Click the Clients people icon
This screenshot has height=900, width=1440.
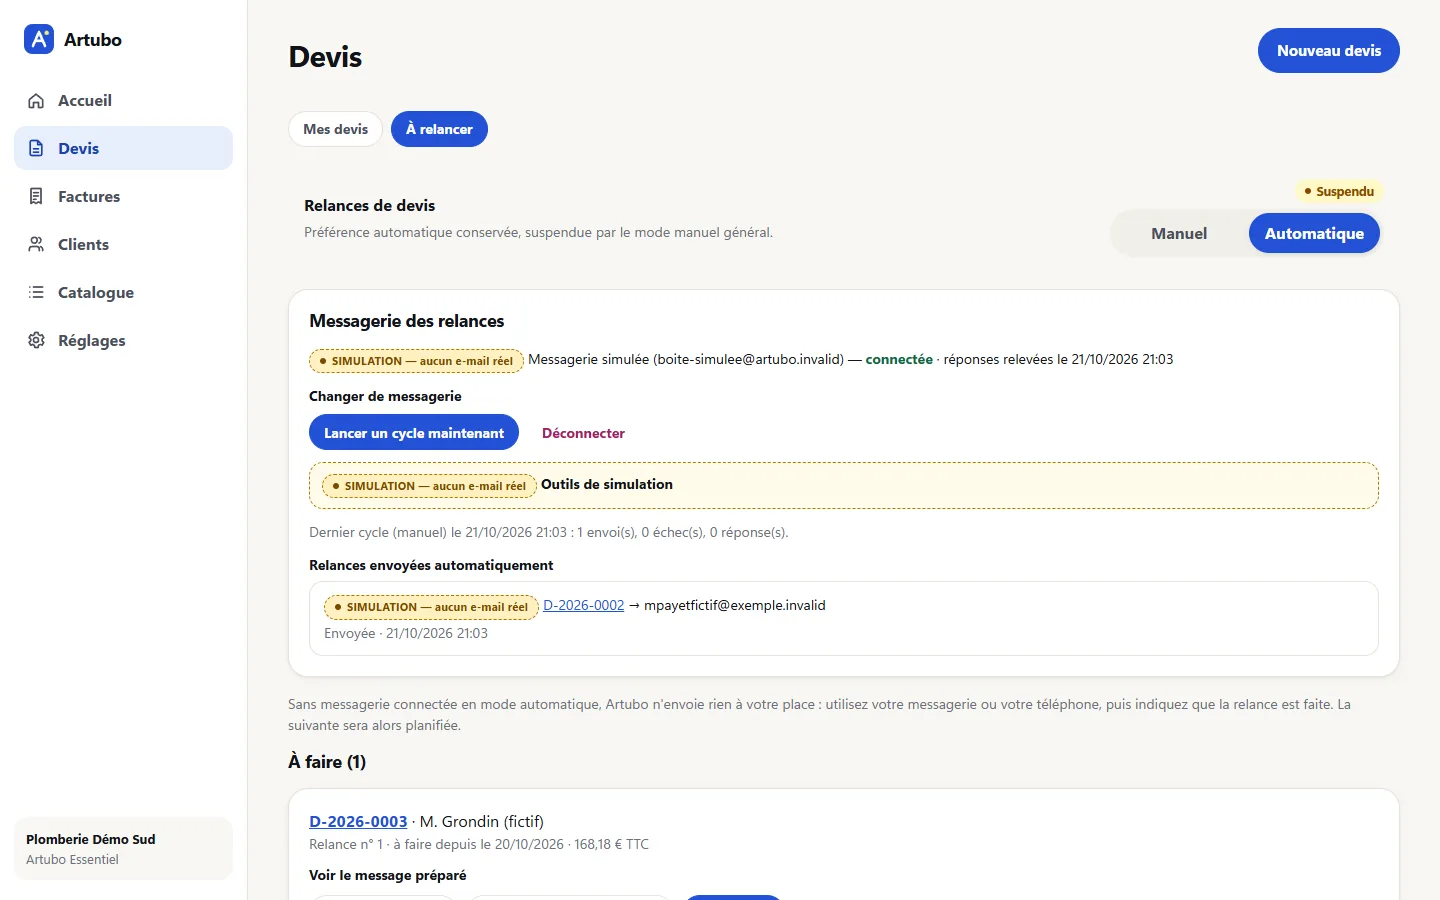pos(36,244)
